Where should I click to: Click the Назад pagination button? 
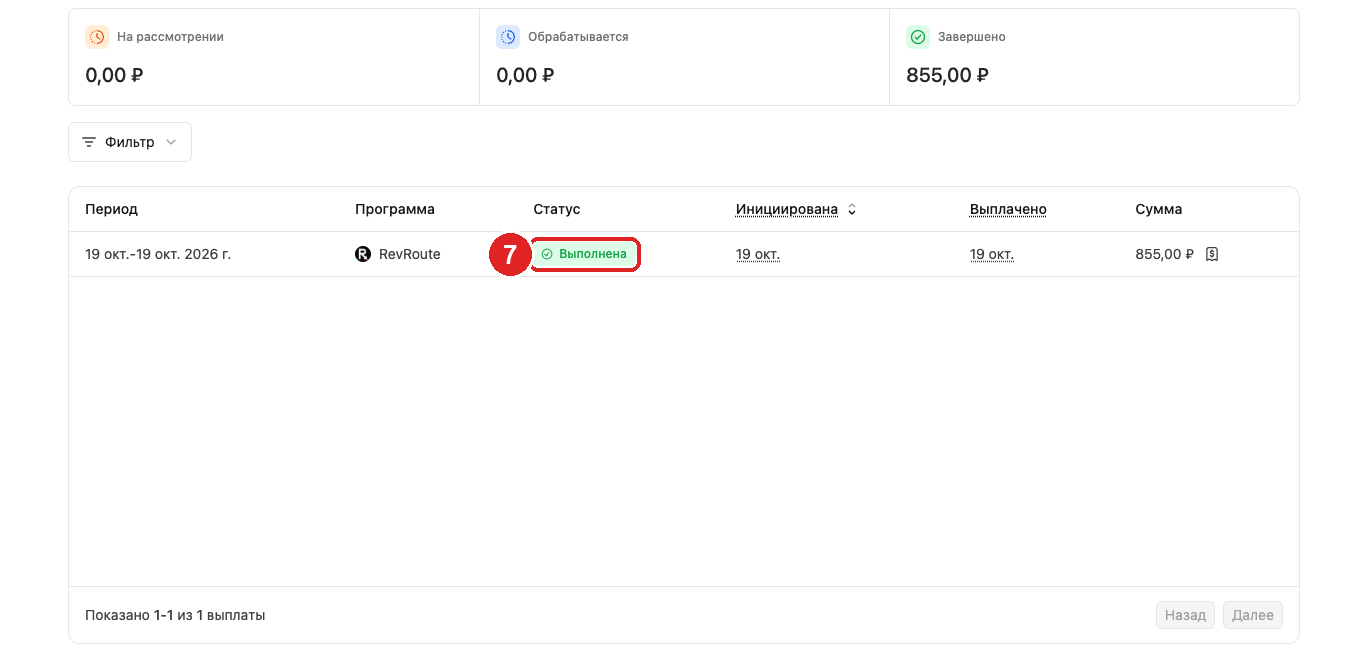tap(1186, 615)
